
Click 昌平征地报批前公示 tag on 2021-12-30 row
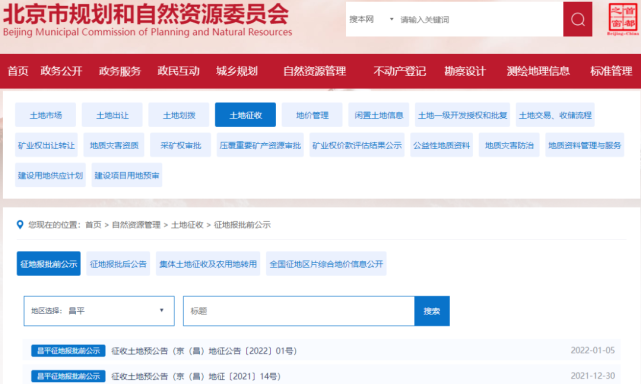click(68, 376)
